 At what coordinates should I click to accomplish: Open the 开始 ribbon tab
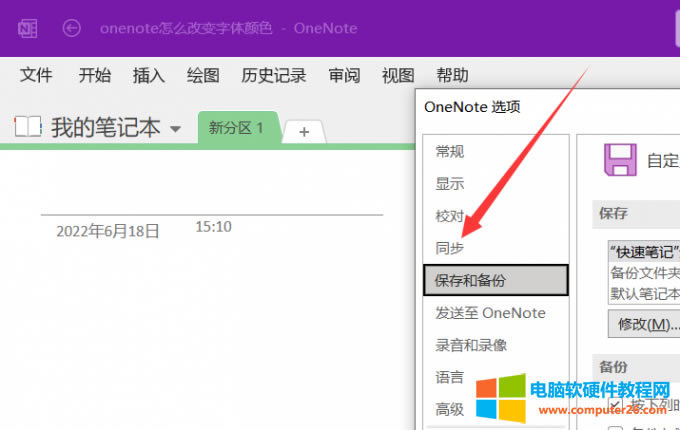95,75
